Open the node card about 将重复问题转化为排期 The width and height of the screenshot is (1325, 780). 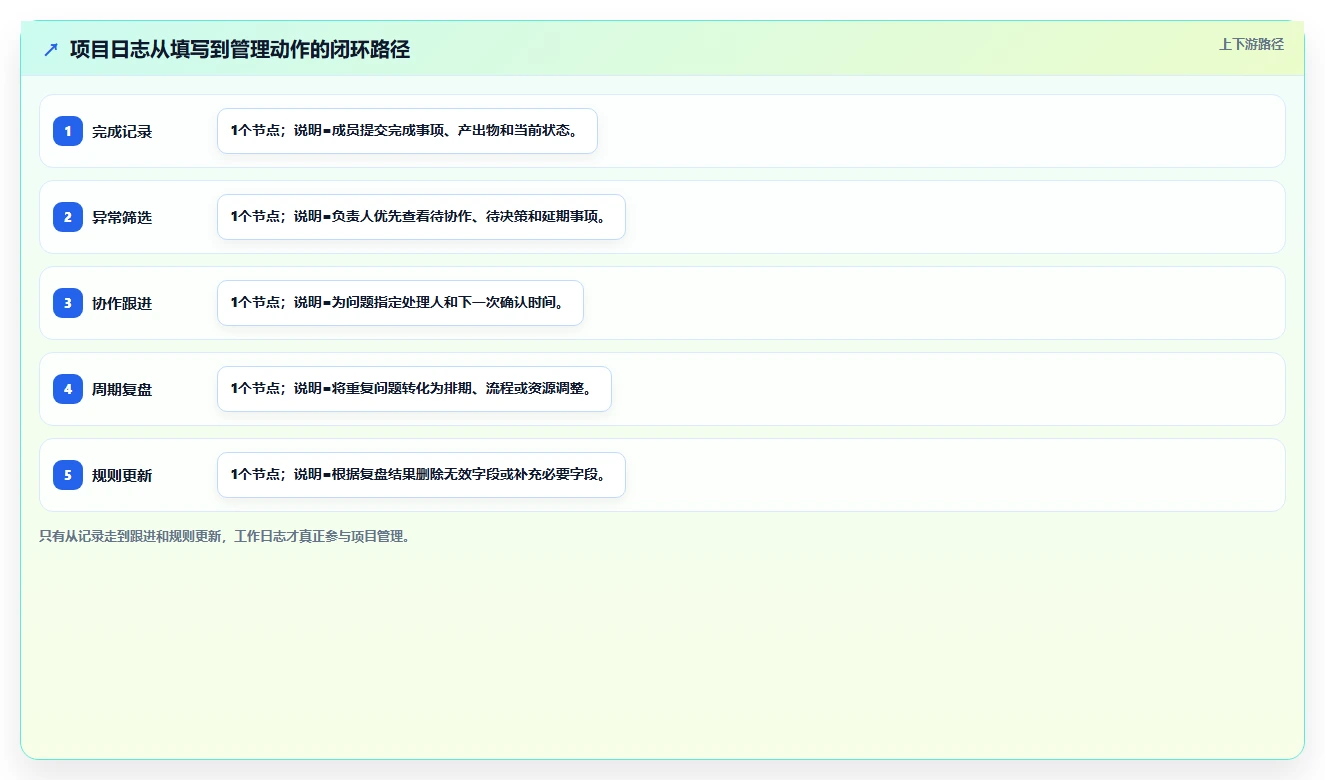click(414, 389)
